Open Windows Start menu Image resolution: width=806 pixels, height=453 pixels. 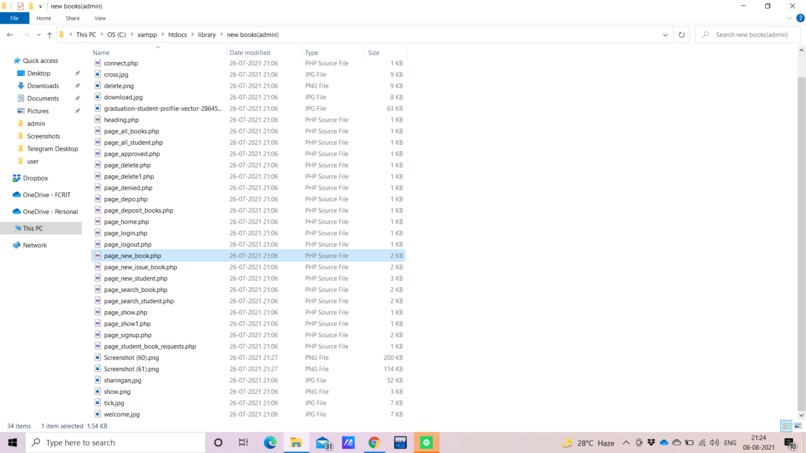(12, 443)
